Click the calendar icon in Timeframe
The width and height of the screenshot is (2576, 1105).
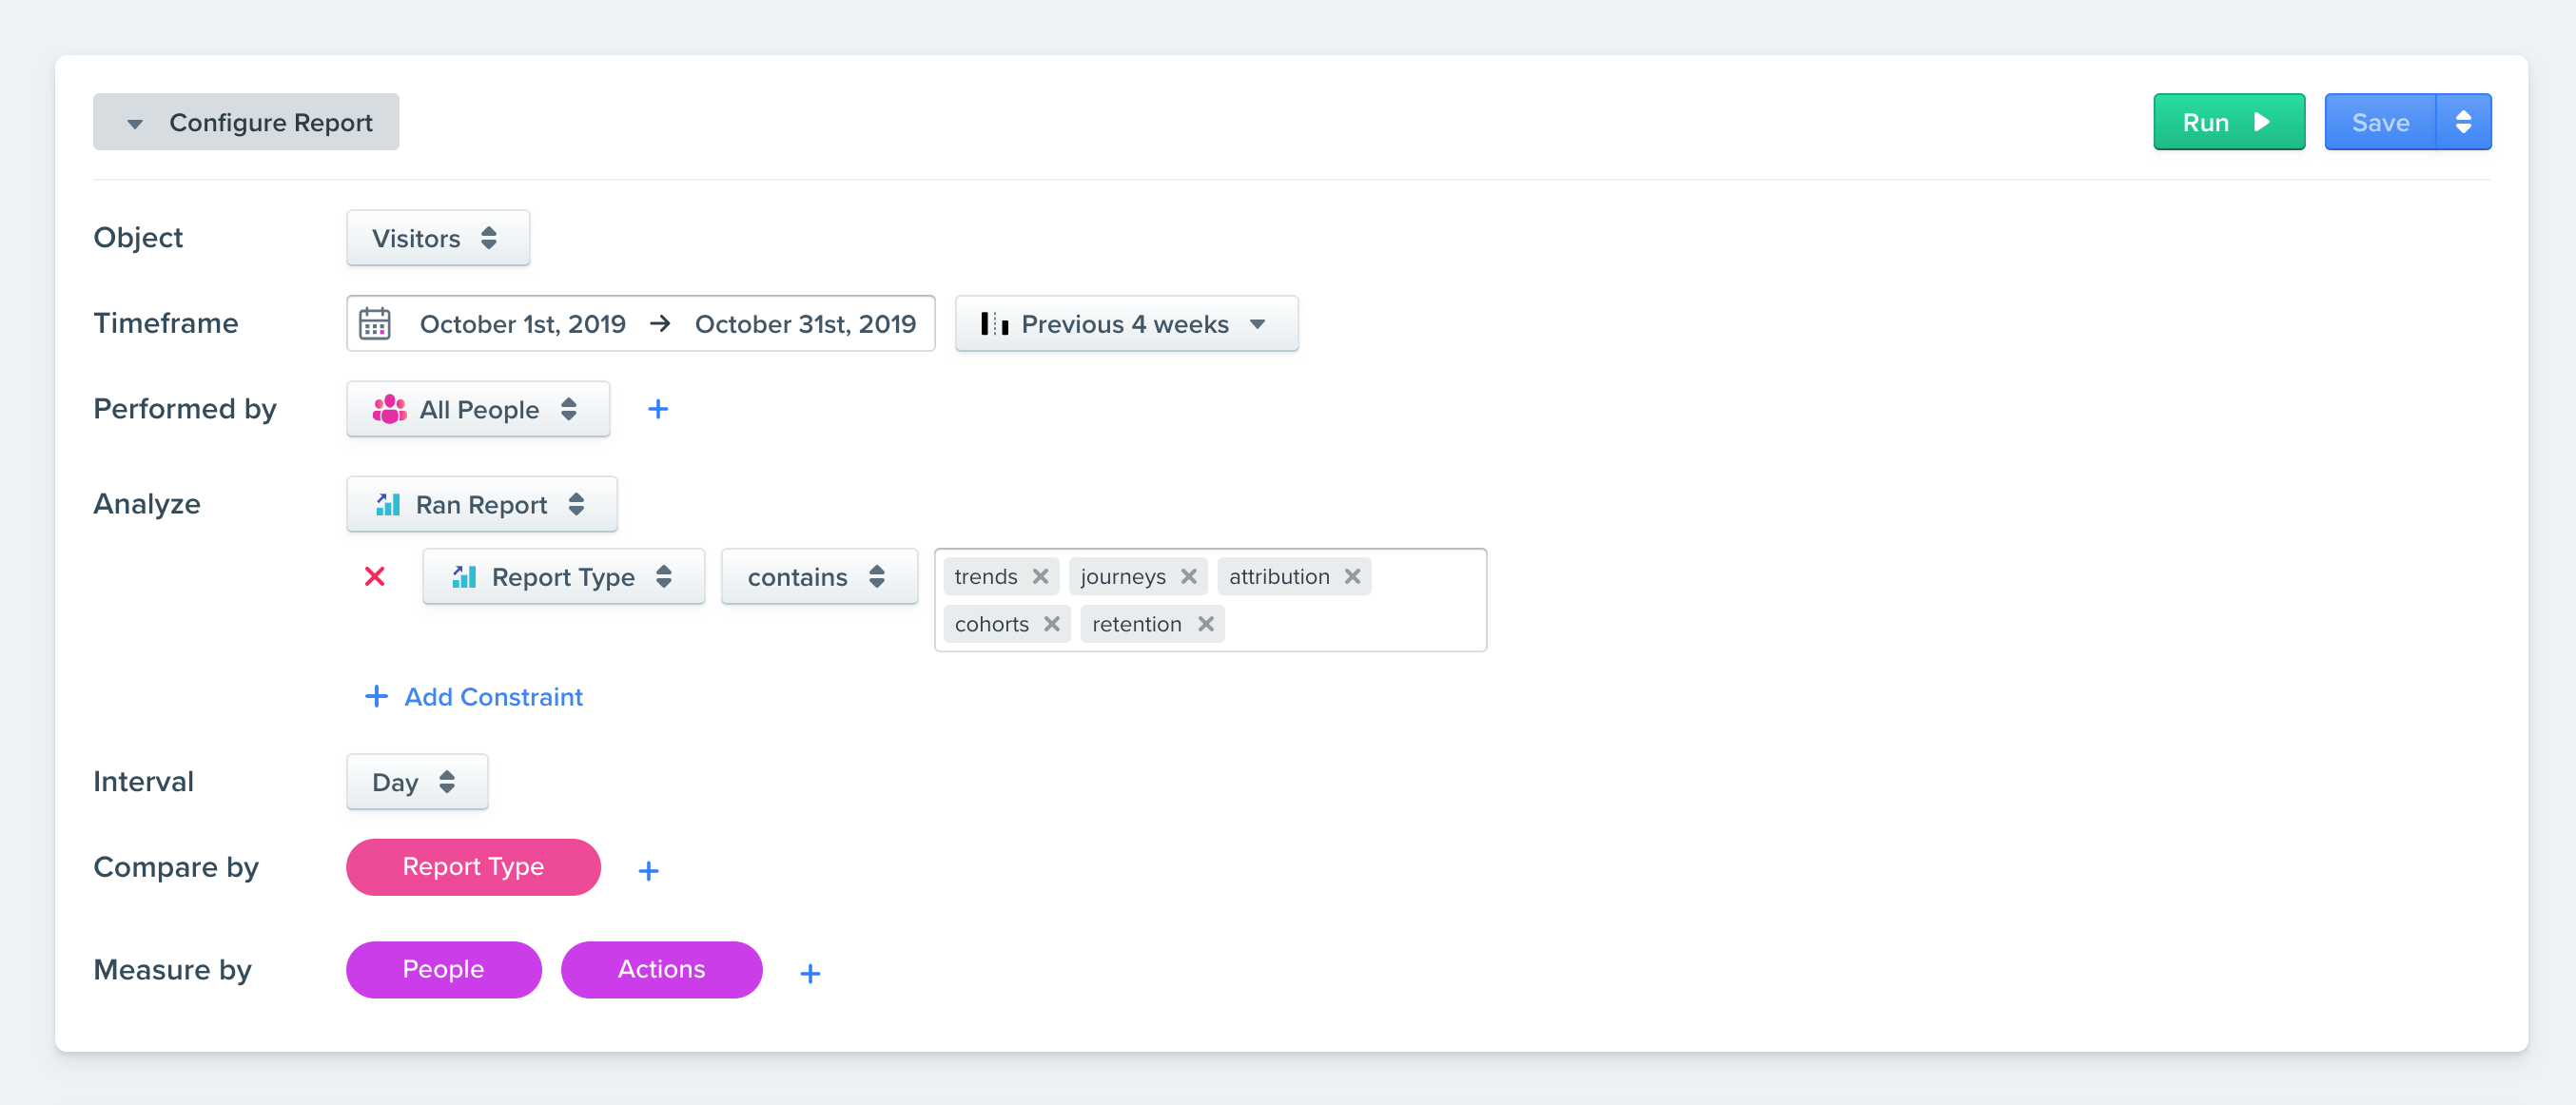point(375,324)
